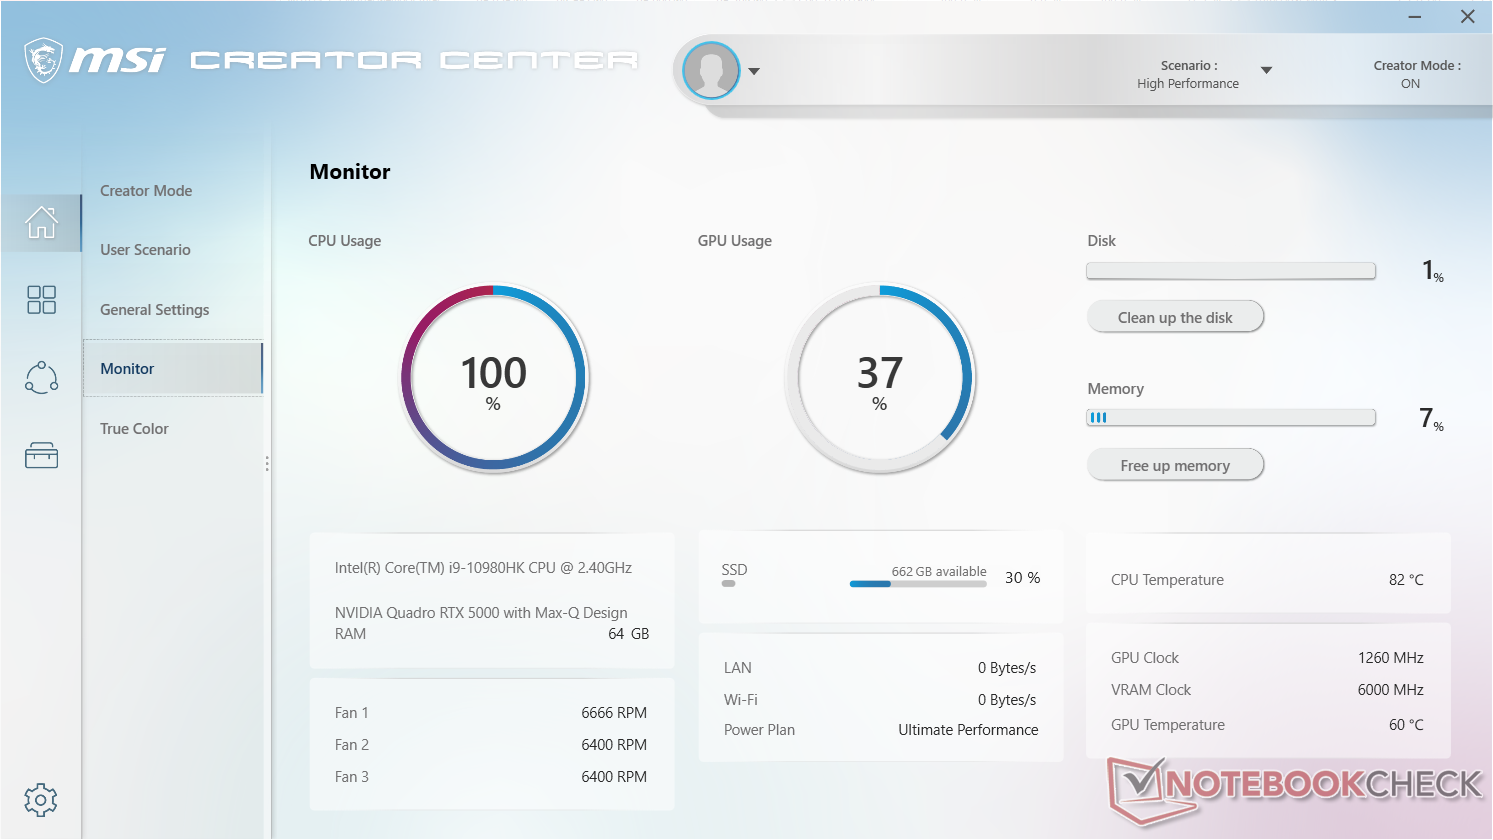Click the four-squares apps grid icon
1493x840 pixels.
tap(41, 299)
